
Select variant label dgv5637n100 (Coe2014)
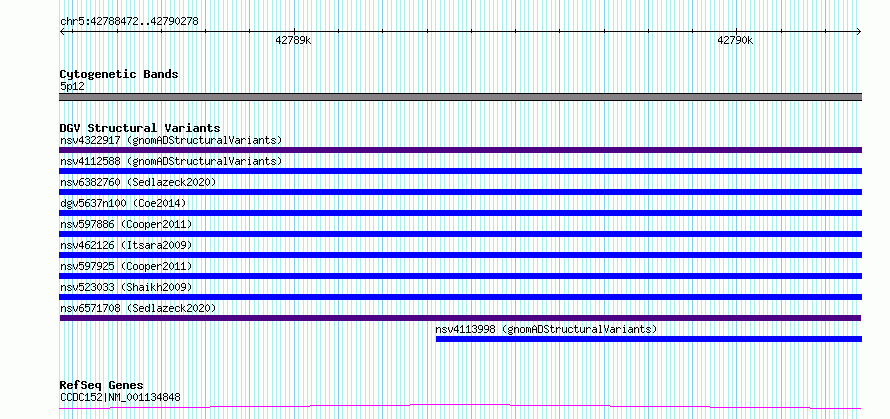click(x=123, y=203)
